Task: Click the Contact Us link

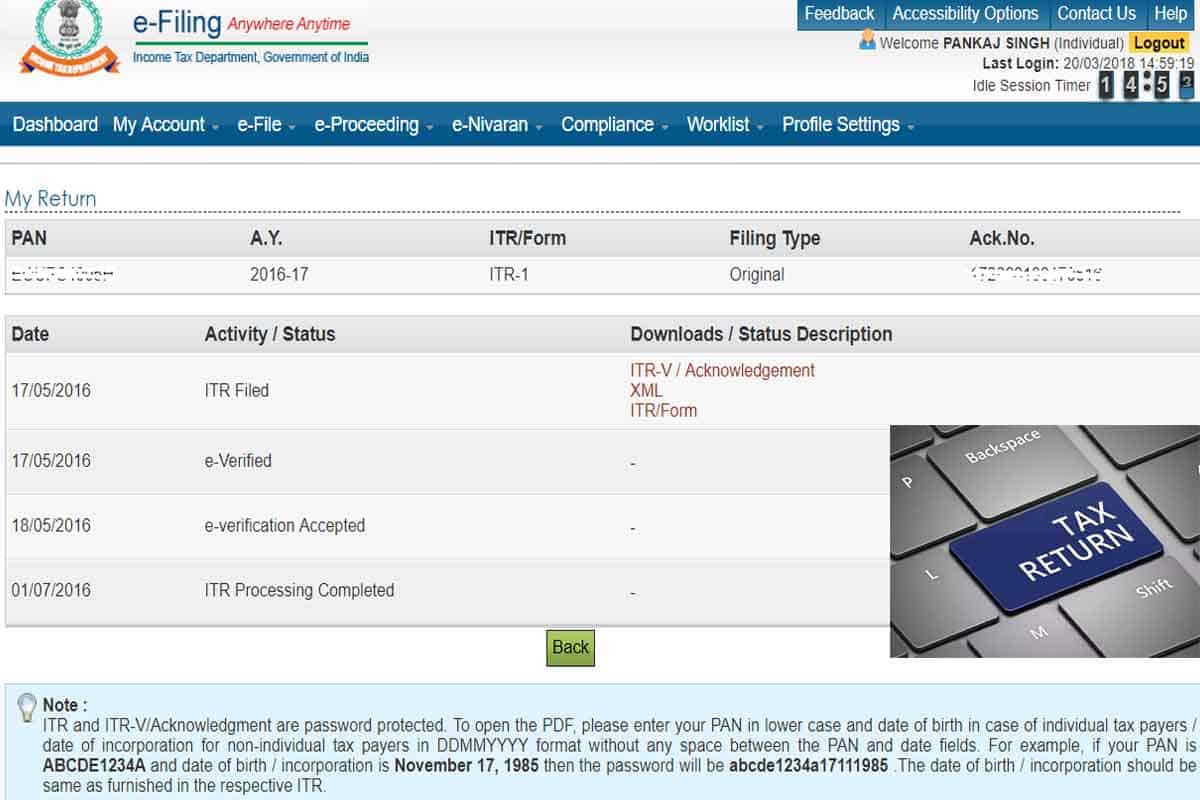Action: click(x=1097, y=13)
